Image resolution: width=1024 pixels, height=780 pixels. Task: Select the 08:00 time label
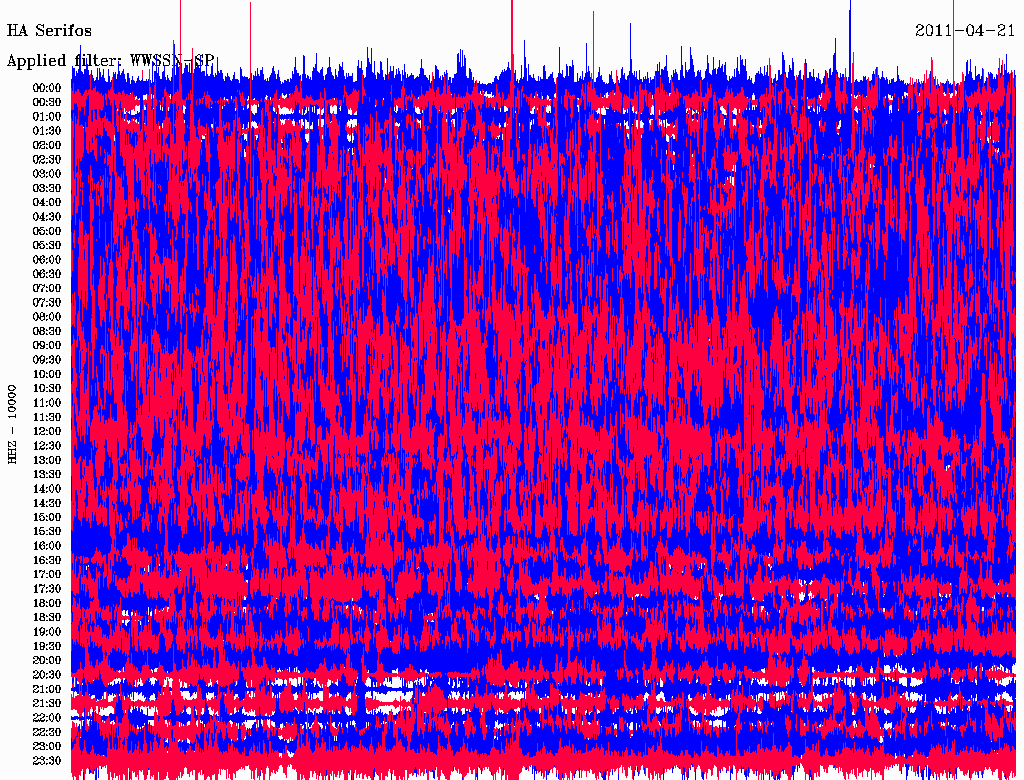(47, 317)
